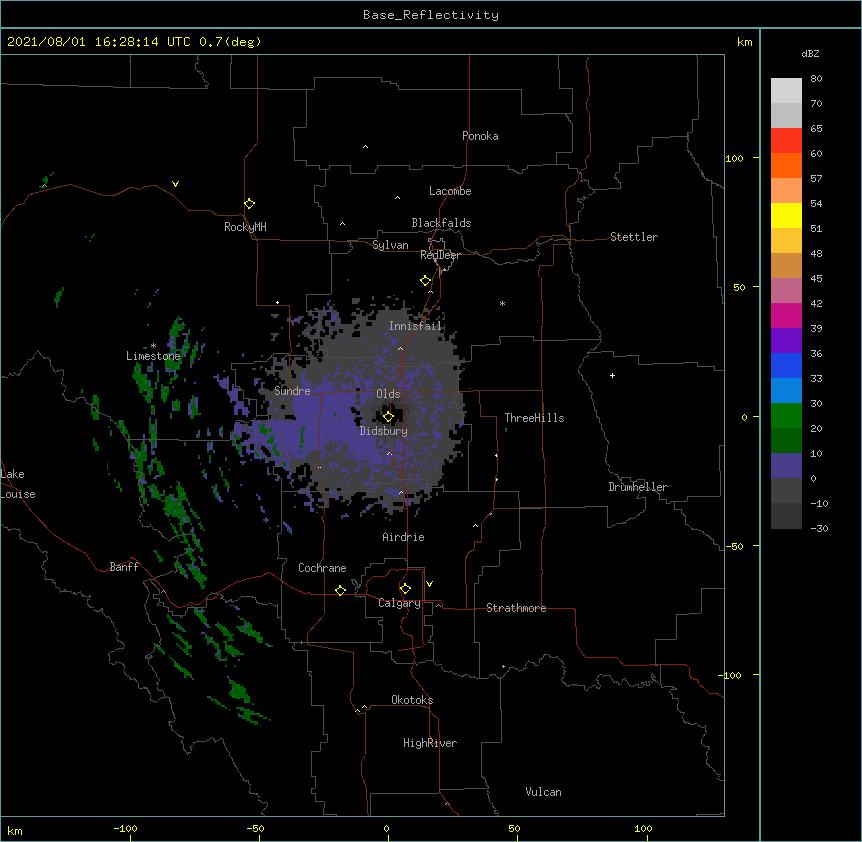
Task: Click the Vulcan town label
Action: click(543, 792)
